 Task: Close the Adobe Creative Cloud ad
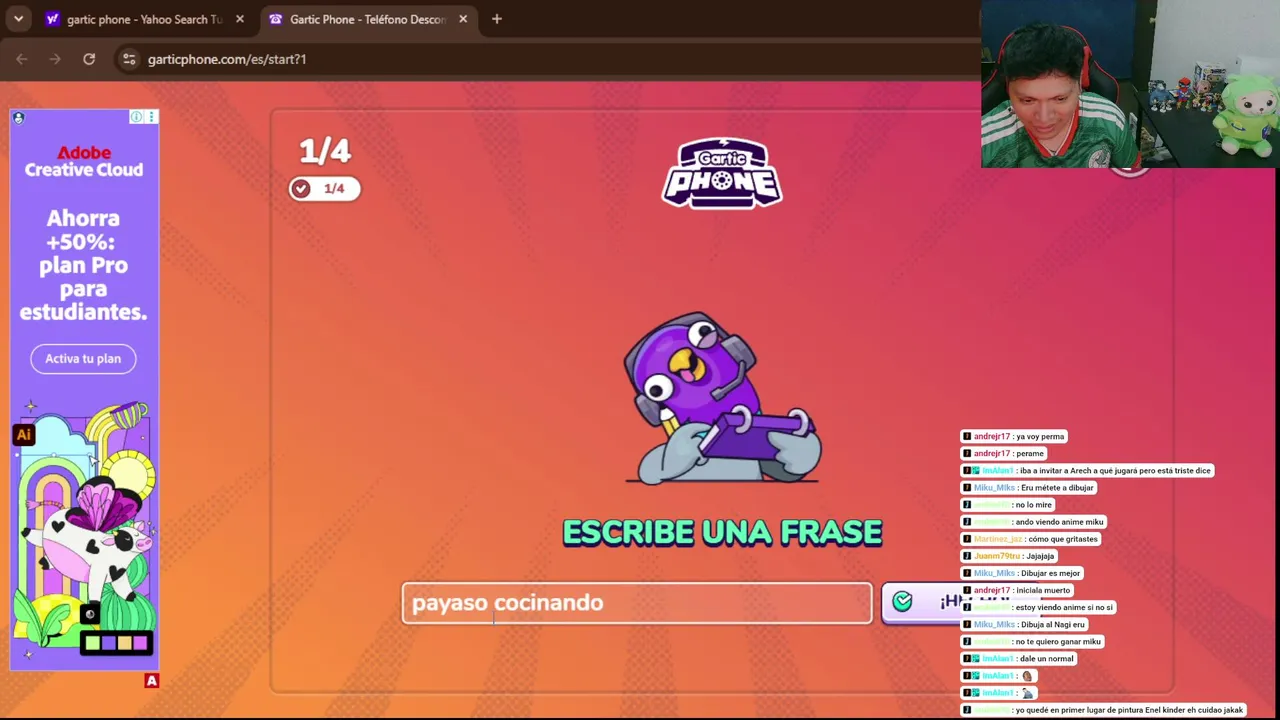[152, 117]
